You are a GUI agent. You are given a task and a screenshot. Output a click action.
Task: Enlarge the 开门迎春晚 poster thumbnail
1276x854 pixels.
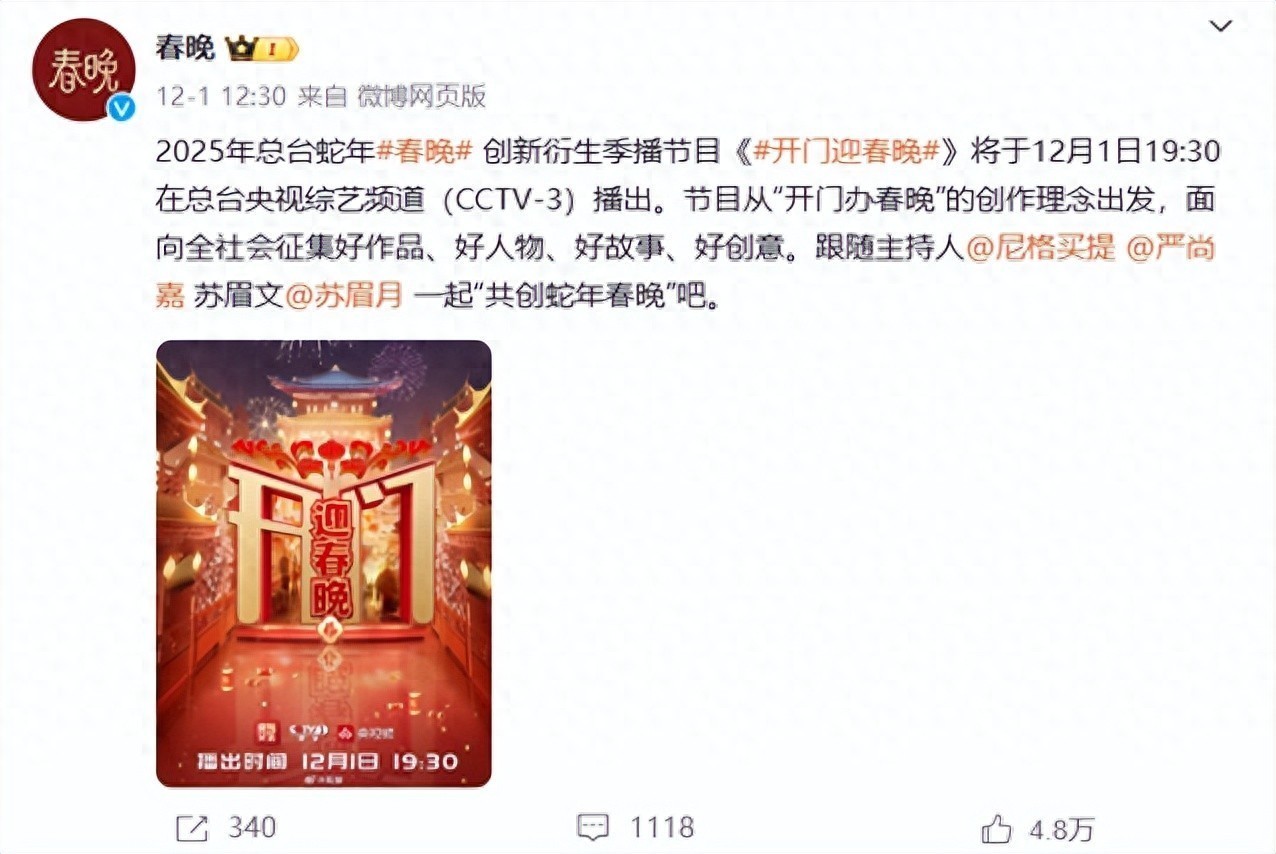(x=324, y=564)
